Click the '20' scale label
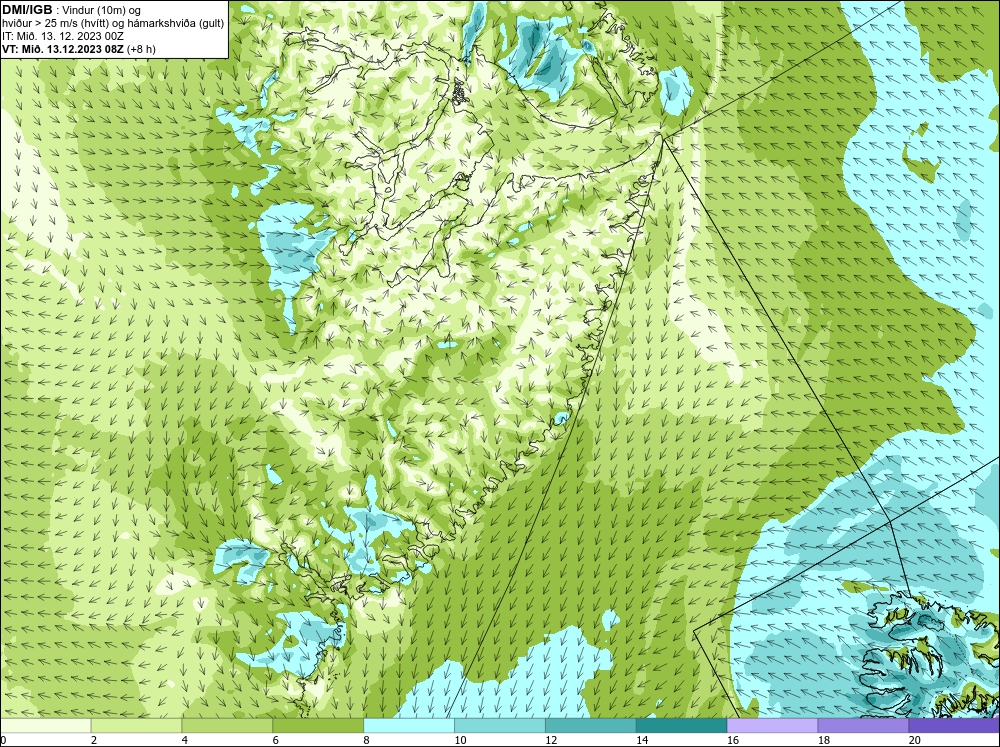The width and height of the screenshot is (1000, 747). (915, 740)
